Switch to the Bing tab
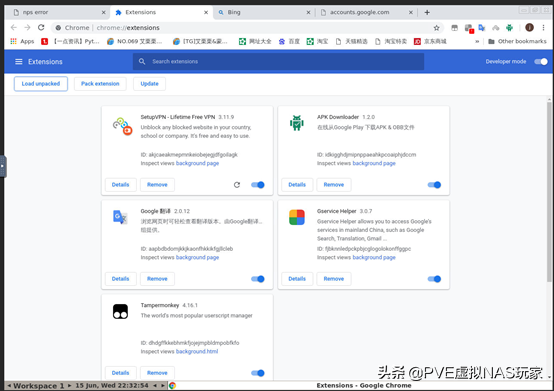Screen dimensions: 554x391 click(263, 12)
